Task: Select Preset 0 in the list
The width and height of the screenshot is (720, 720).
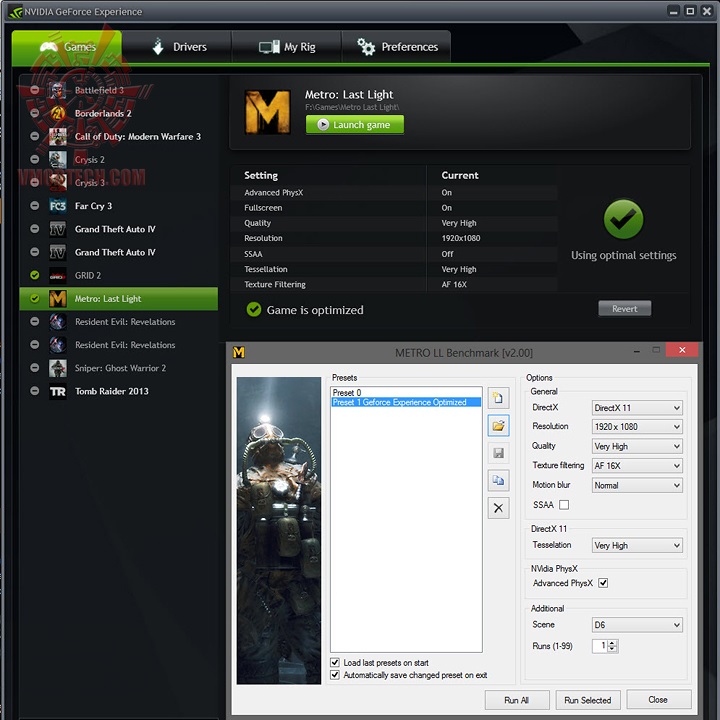Action: 405,393
